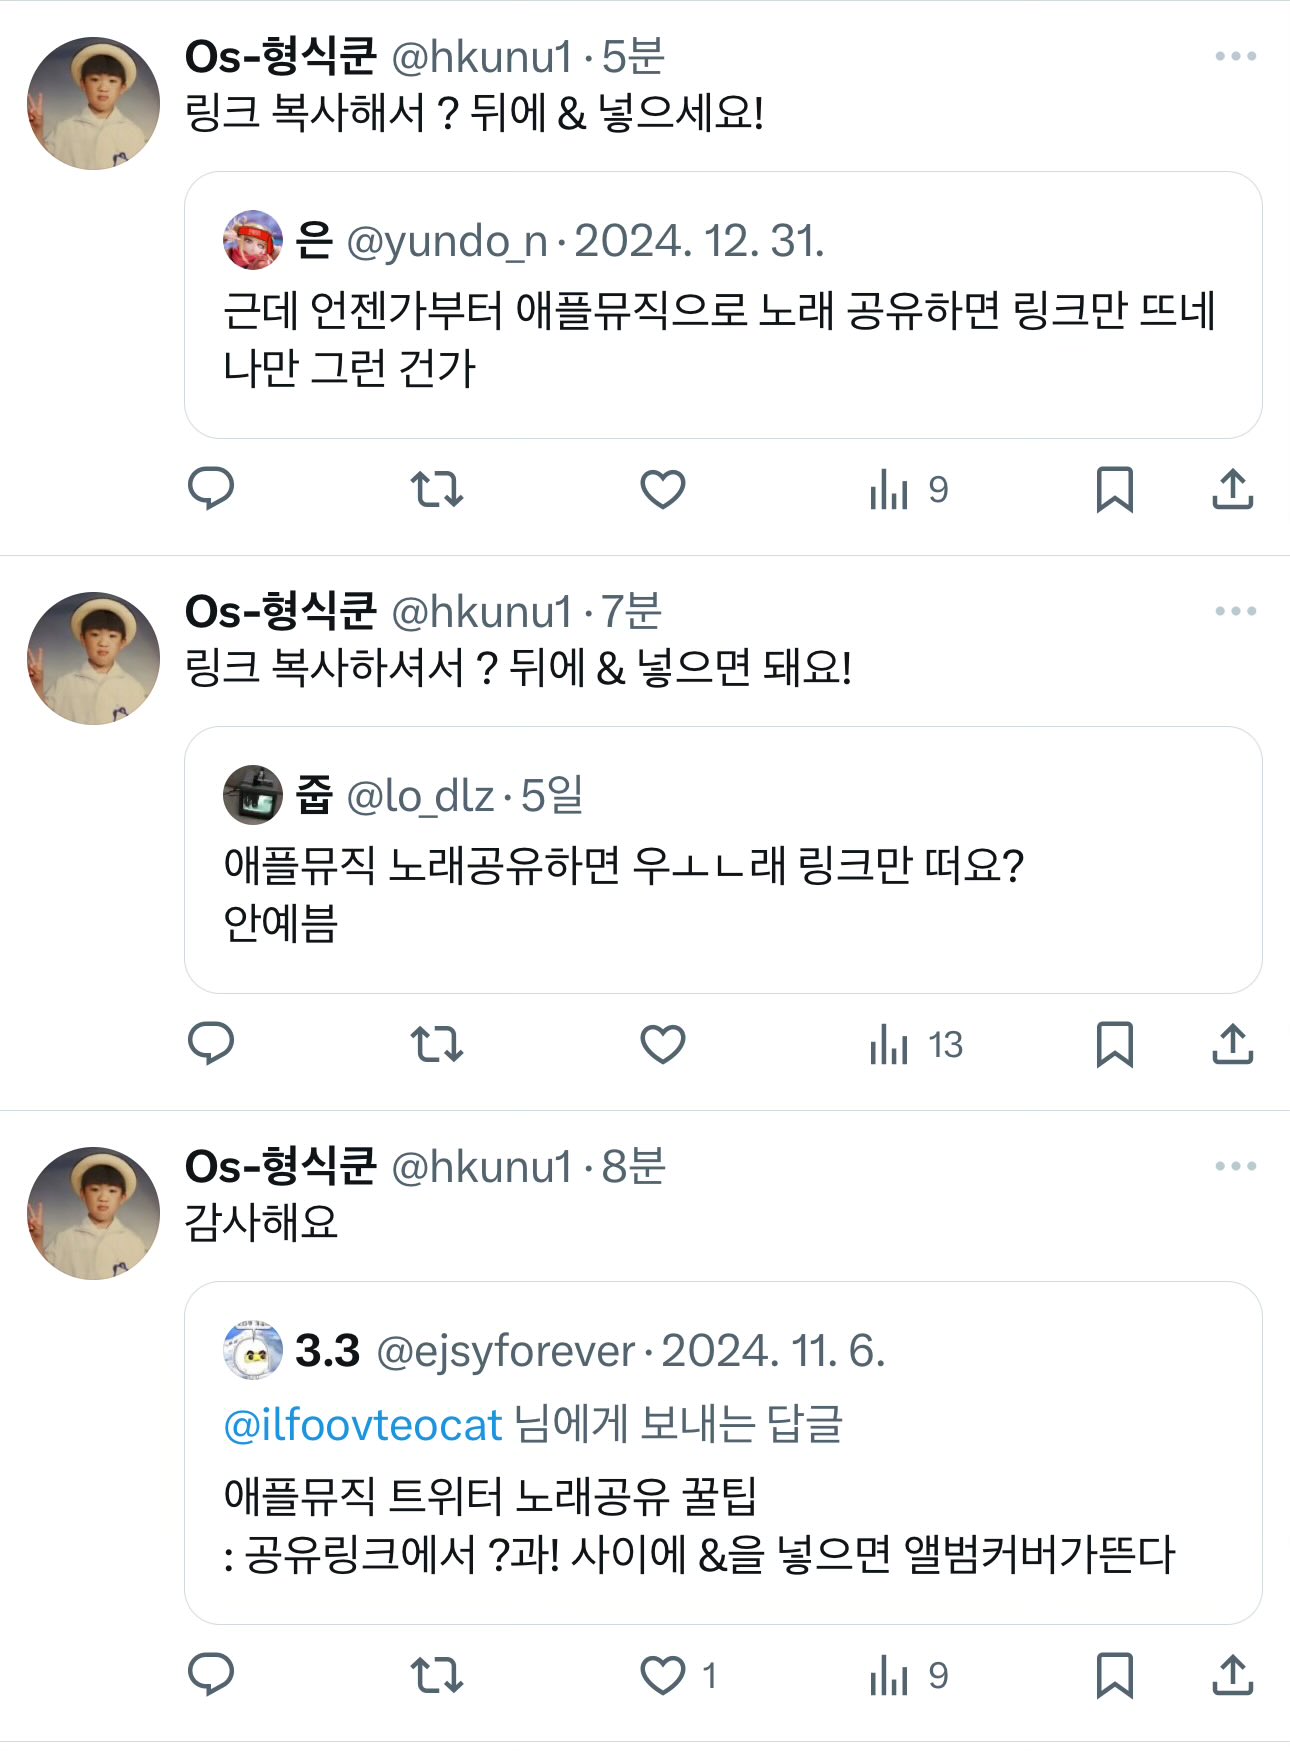Open more options for the 5분 tweet

[1236, 56]
